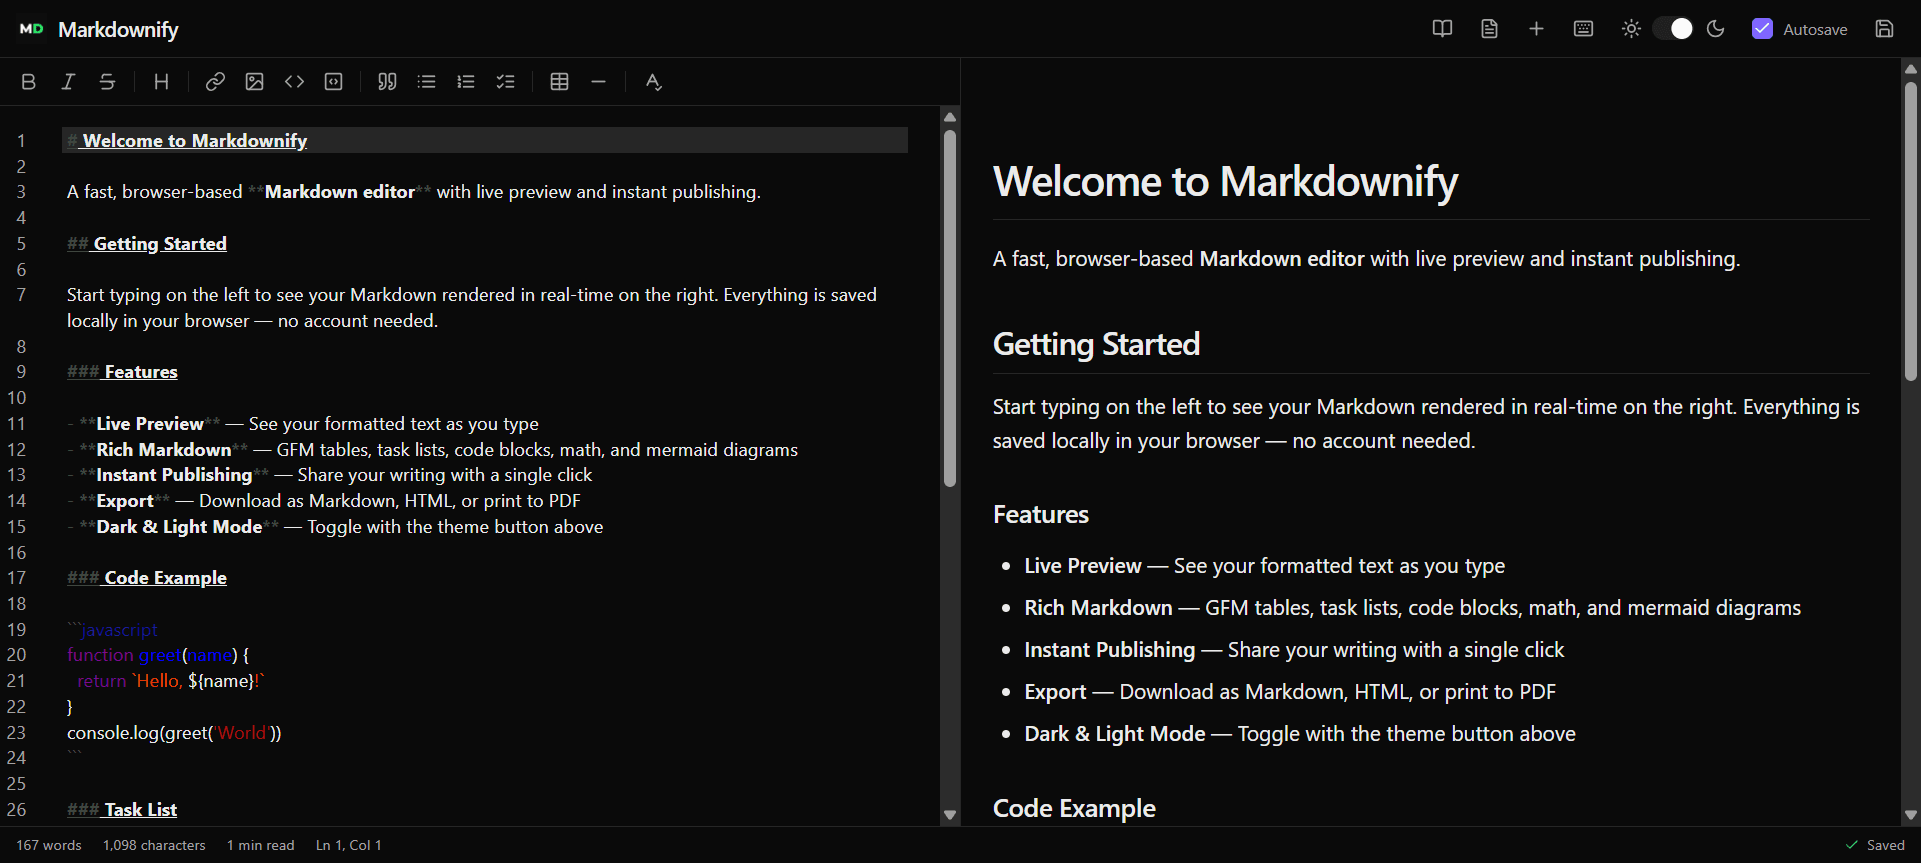Screen dimensions: 1921x863
Task: Insert a blockquote
Action: point(387,82)
